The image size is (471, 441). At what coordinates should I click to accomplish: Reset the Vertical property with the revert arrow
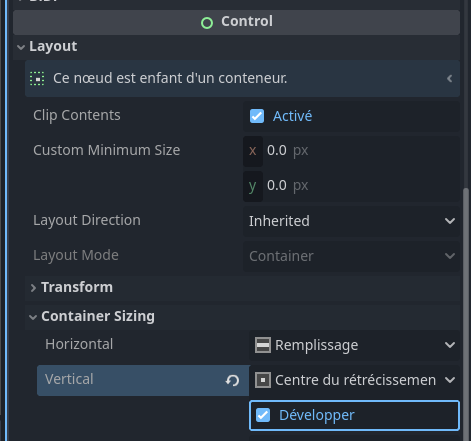click(x=232, y=380)
